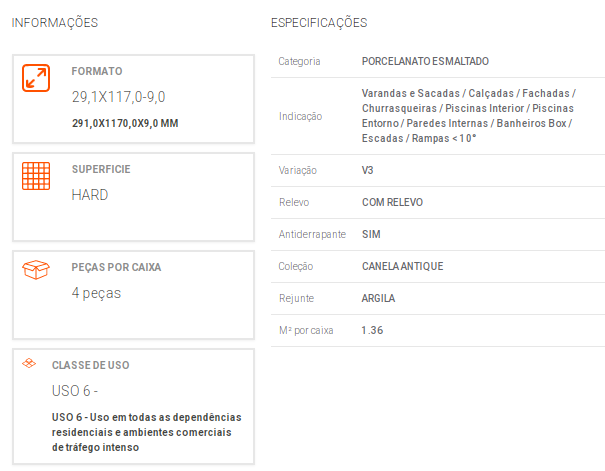Click the Peças por caixa box icon
Screen dimensions: 605x471
click(x=36, y=269)
